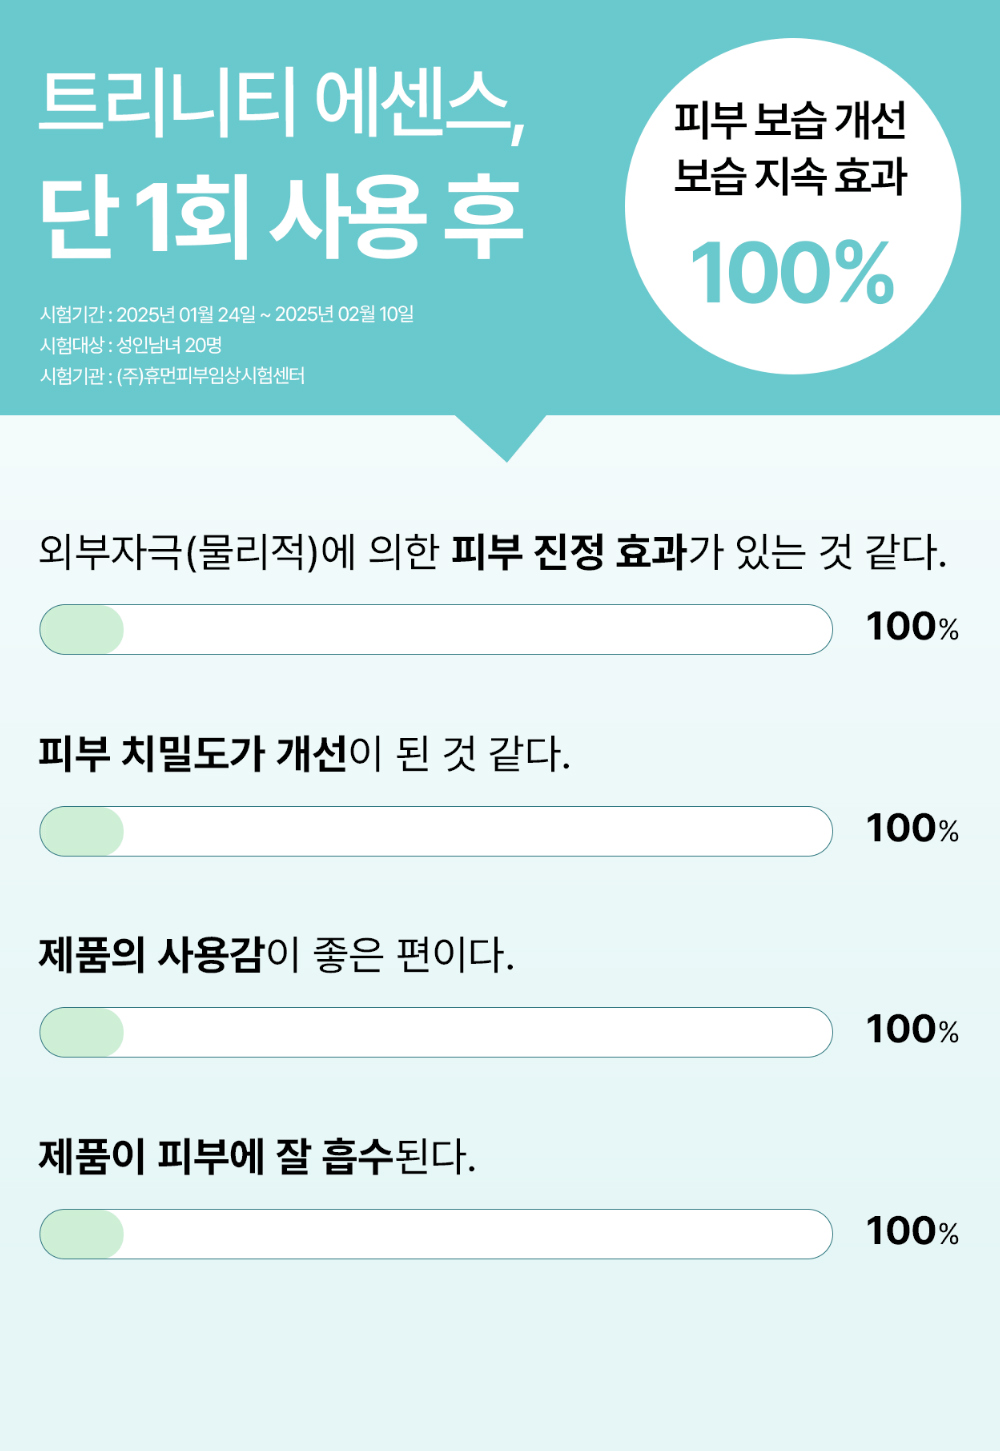Click 100% next to 사용감 bar

pyautogui.click(x=912, y=1029)
